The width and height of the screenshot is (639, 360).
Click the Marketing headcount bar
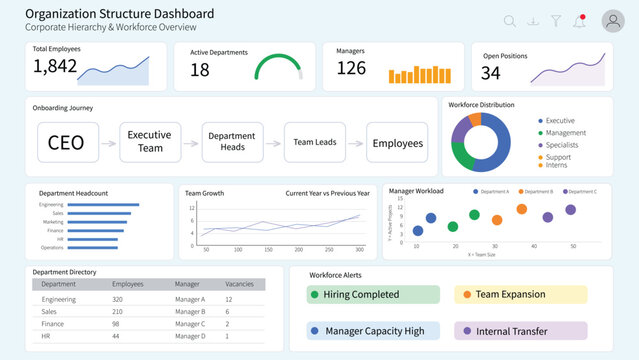coord(97,222)
